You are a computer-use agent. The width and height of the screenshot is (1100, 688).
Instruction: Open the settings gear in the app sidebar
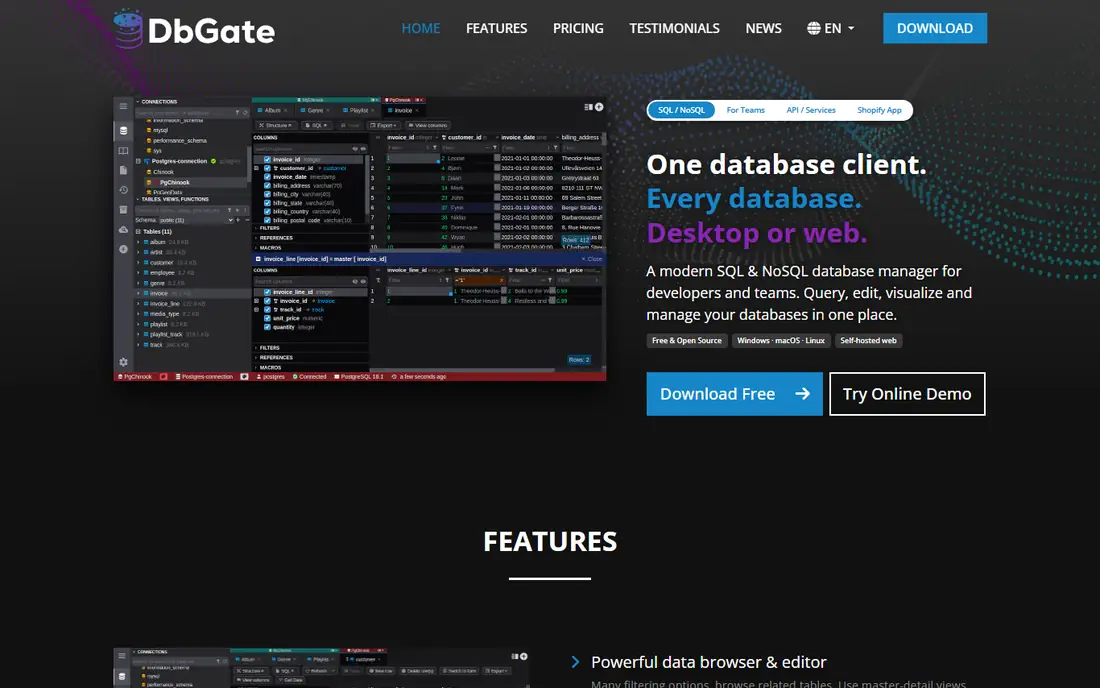coord(123,362)
